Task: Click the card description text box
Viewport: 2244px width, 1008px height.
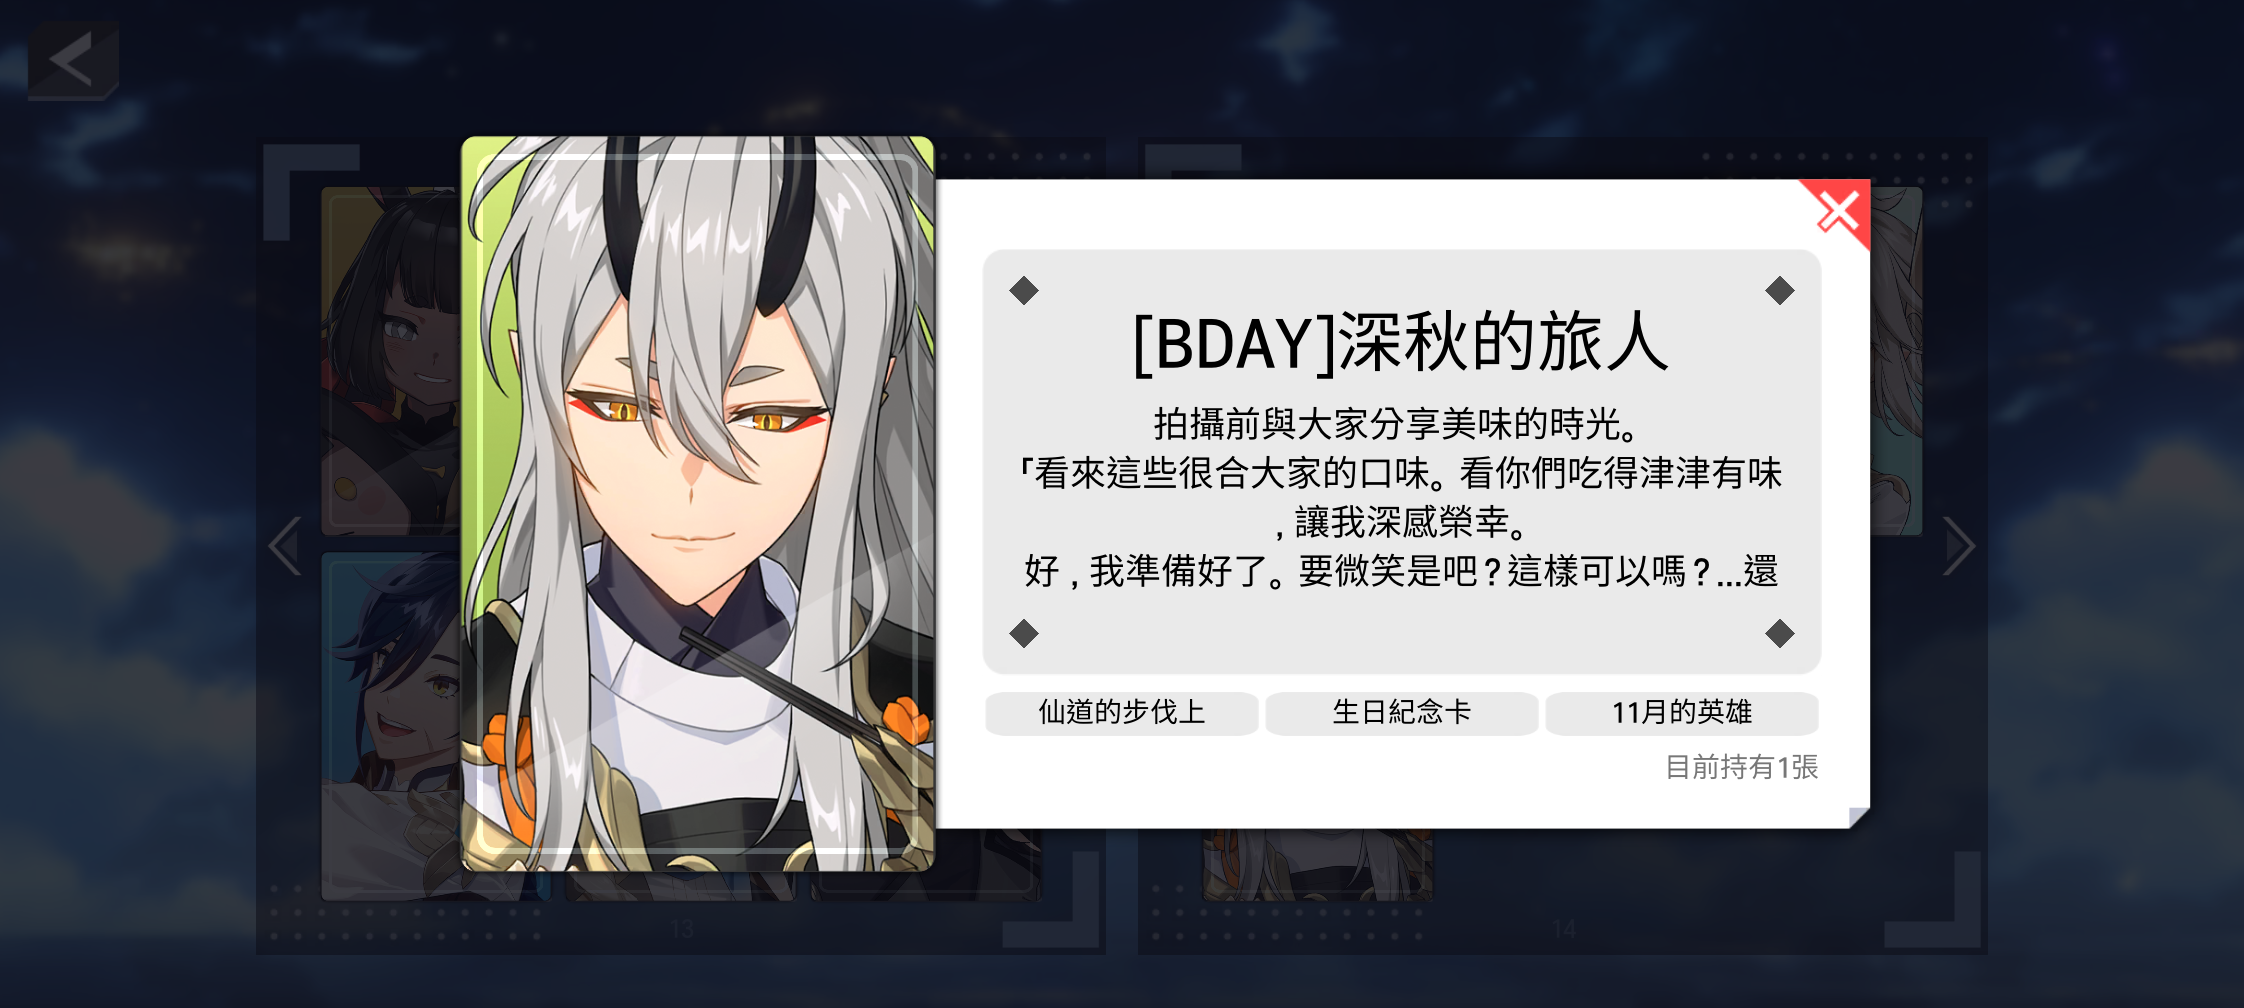Action: [x=1401, y=461]
